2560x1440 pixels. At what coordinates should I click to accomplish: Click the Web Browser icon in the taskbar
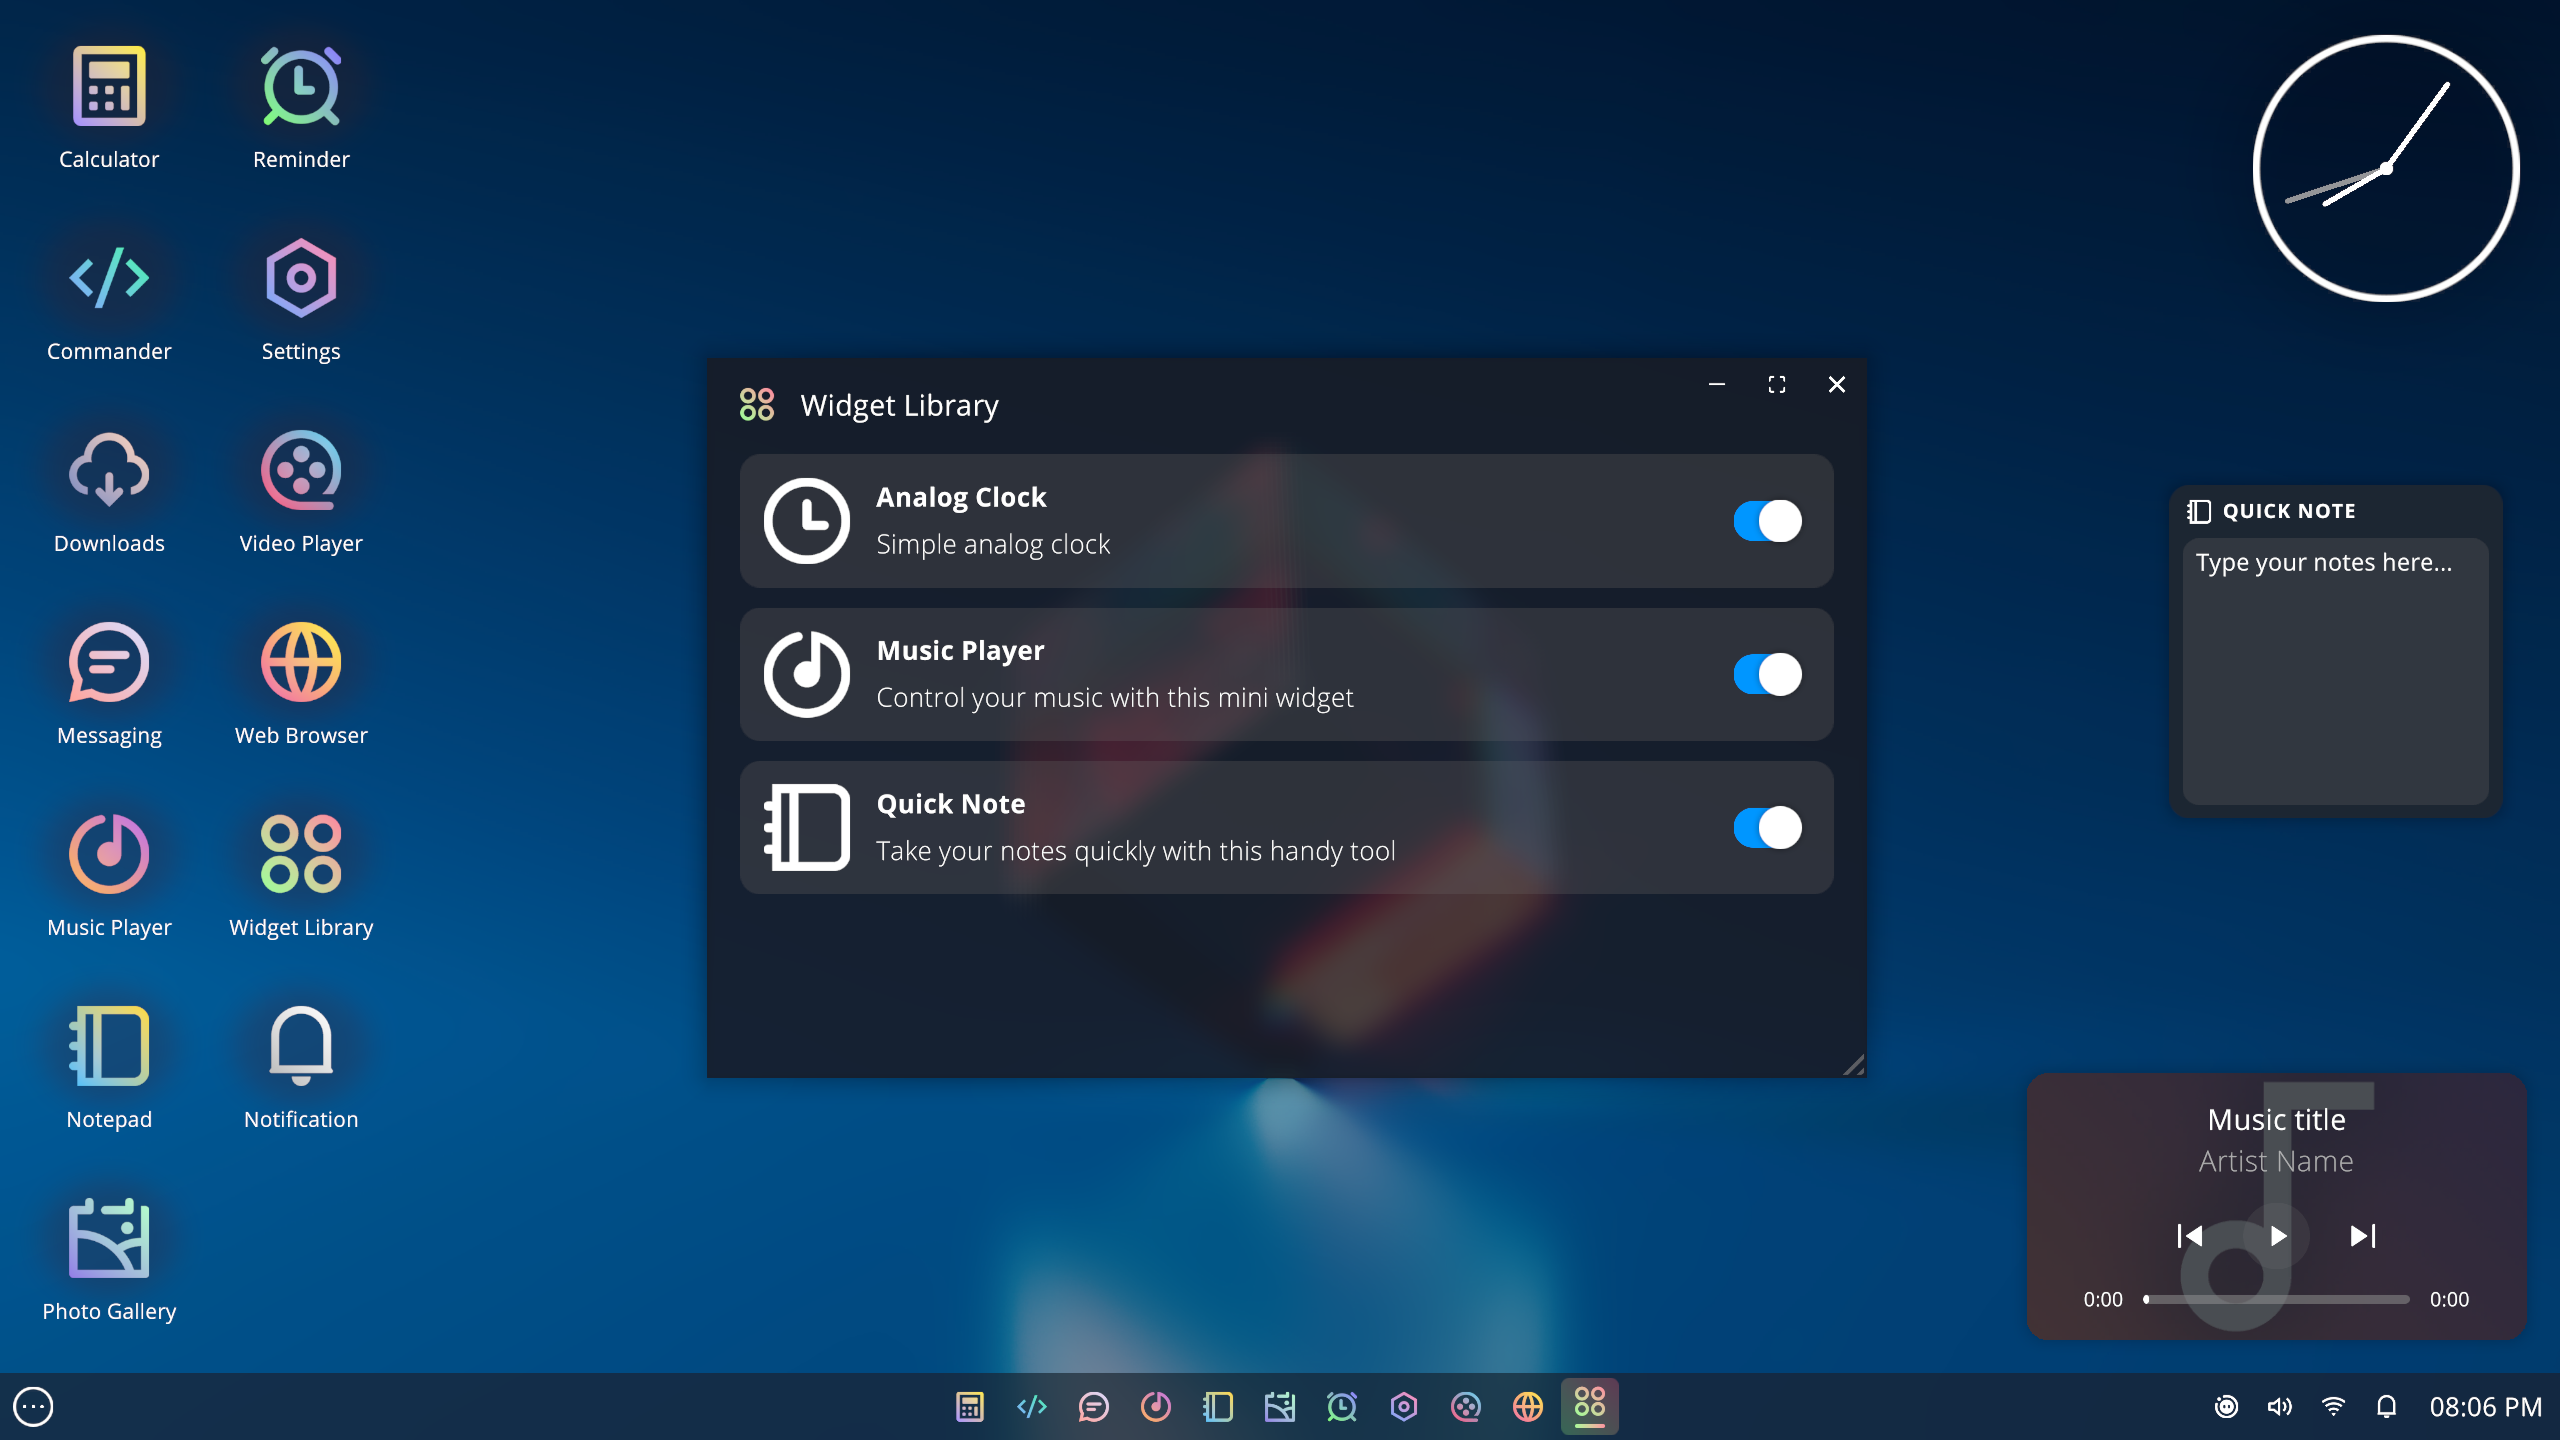tap(1528, 1407)
